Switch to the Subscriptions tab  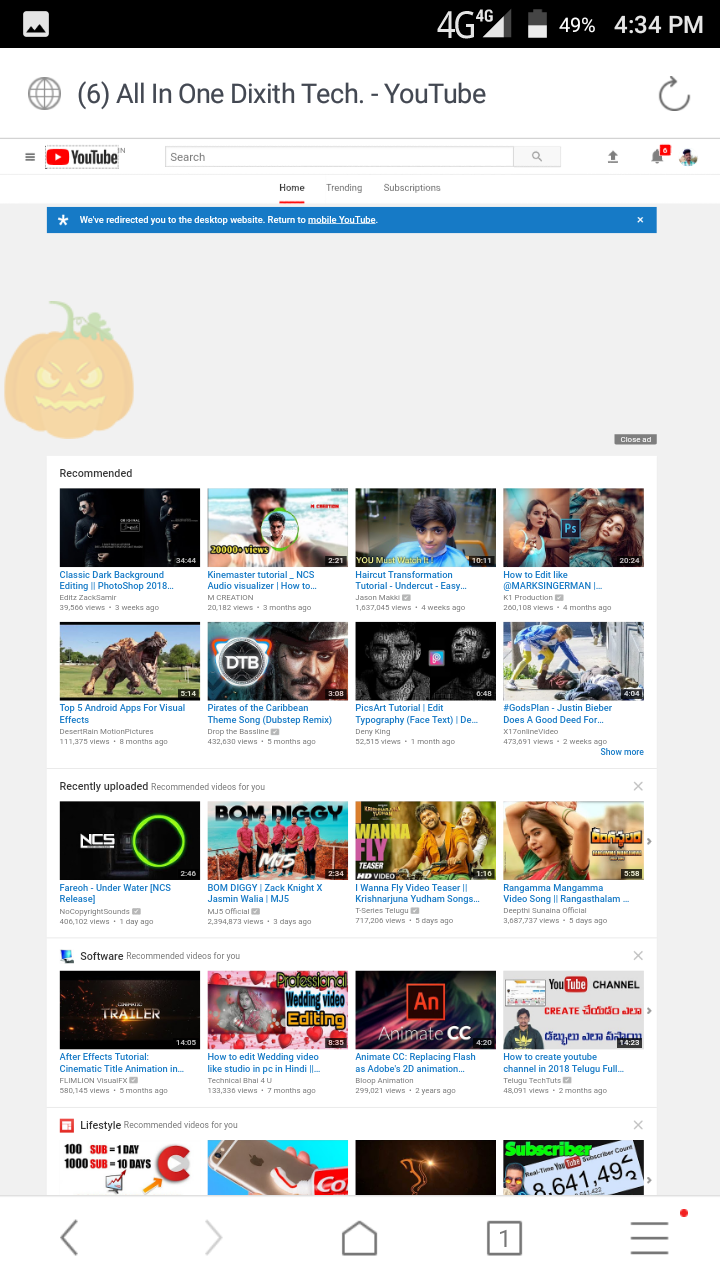point(412,188)
